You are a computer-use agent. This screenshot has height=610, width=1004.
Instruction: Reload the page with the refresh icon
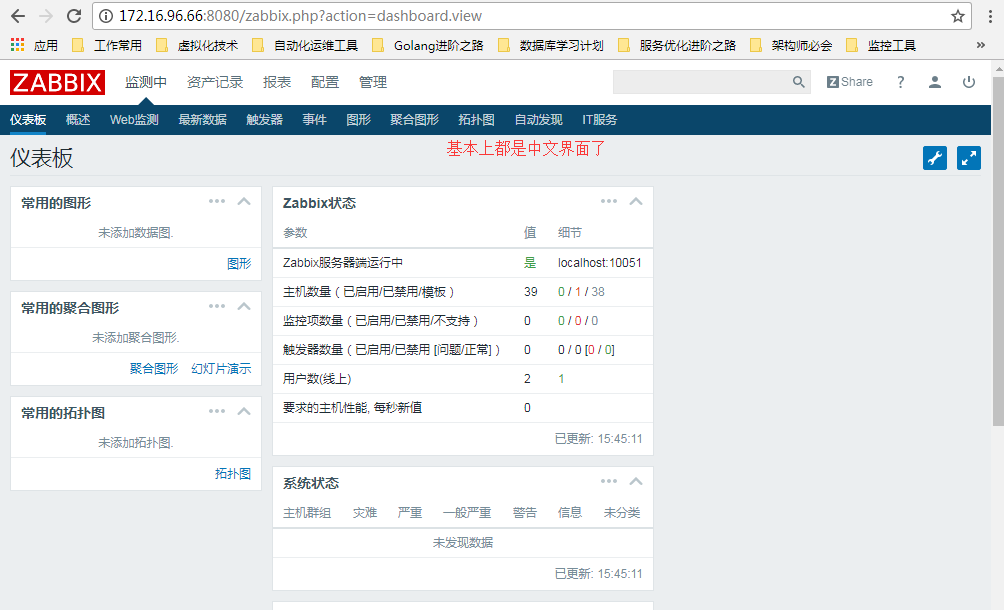(74, 16)
